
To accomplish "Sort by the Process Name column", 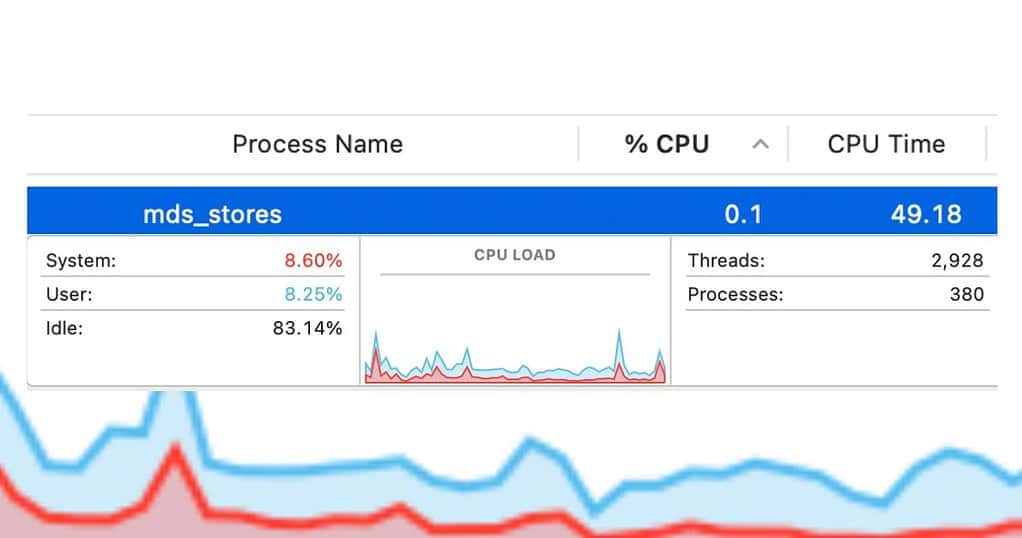I will 317,144.
